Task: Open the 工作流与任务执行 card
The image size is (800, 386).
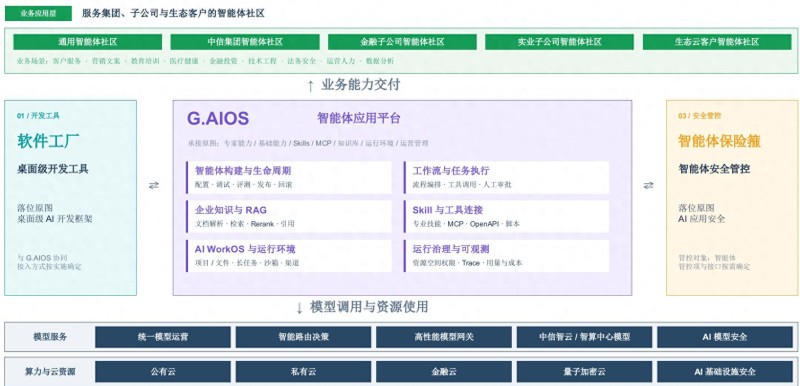Action: 506,177
